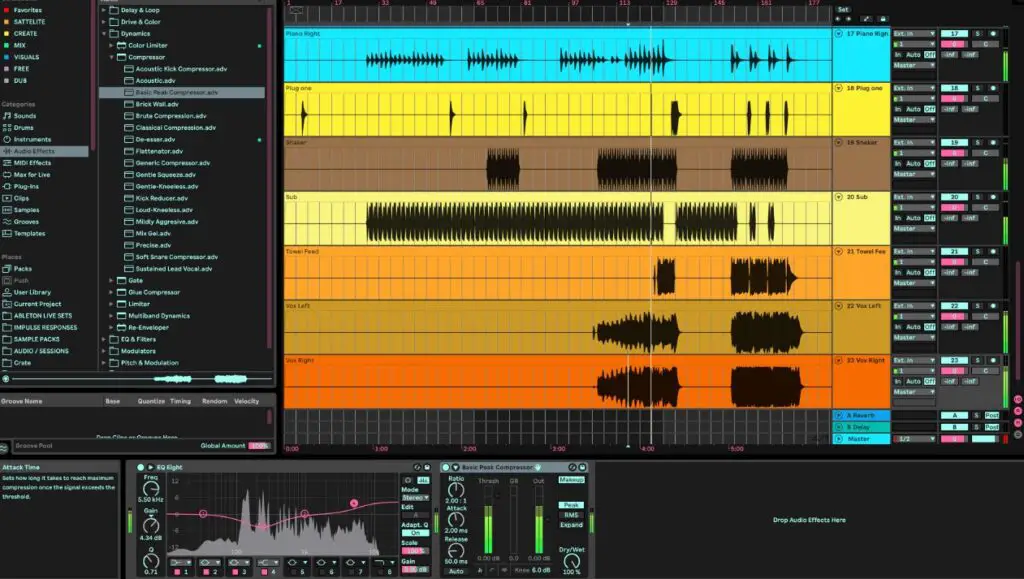The height and width of the screenshot is (579, 1024).
Task: Arm recording on the 17 Piano Right track
Action: click(x=994, y=33)
